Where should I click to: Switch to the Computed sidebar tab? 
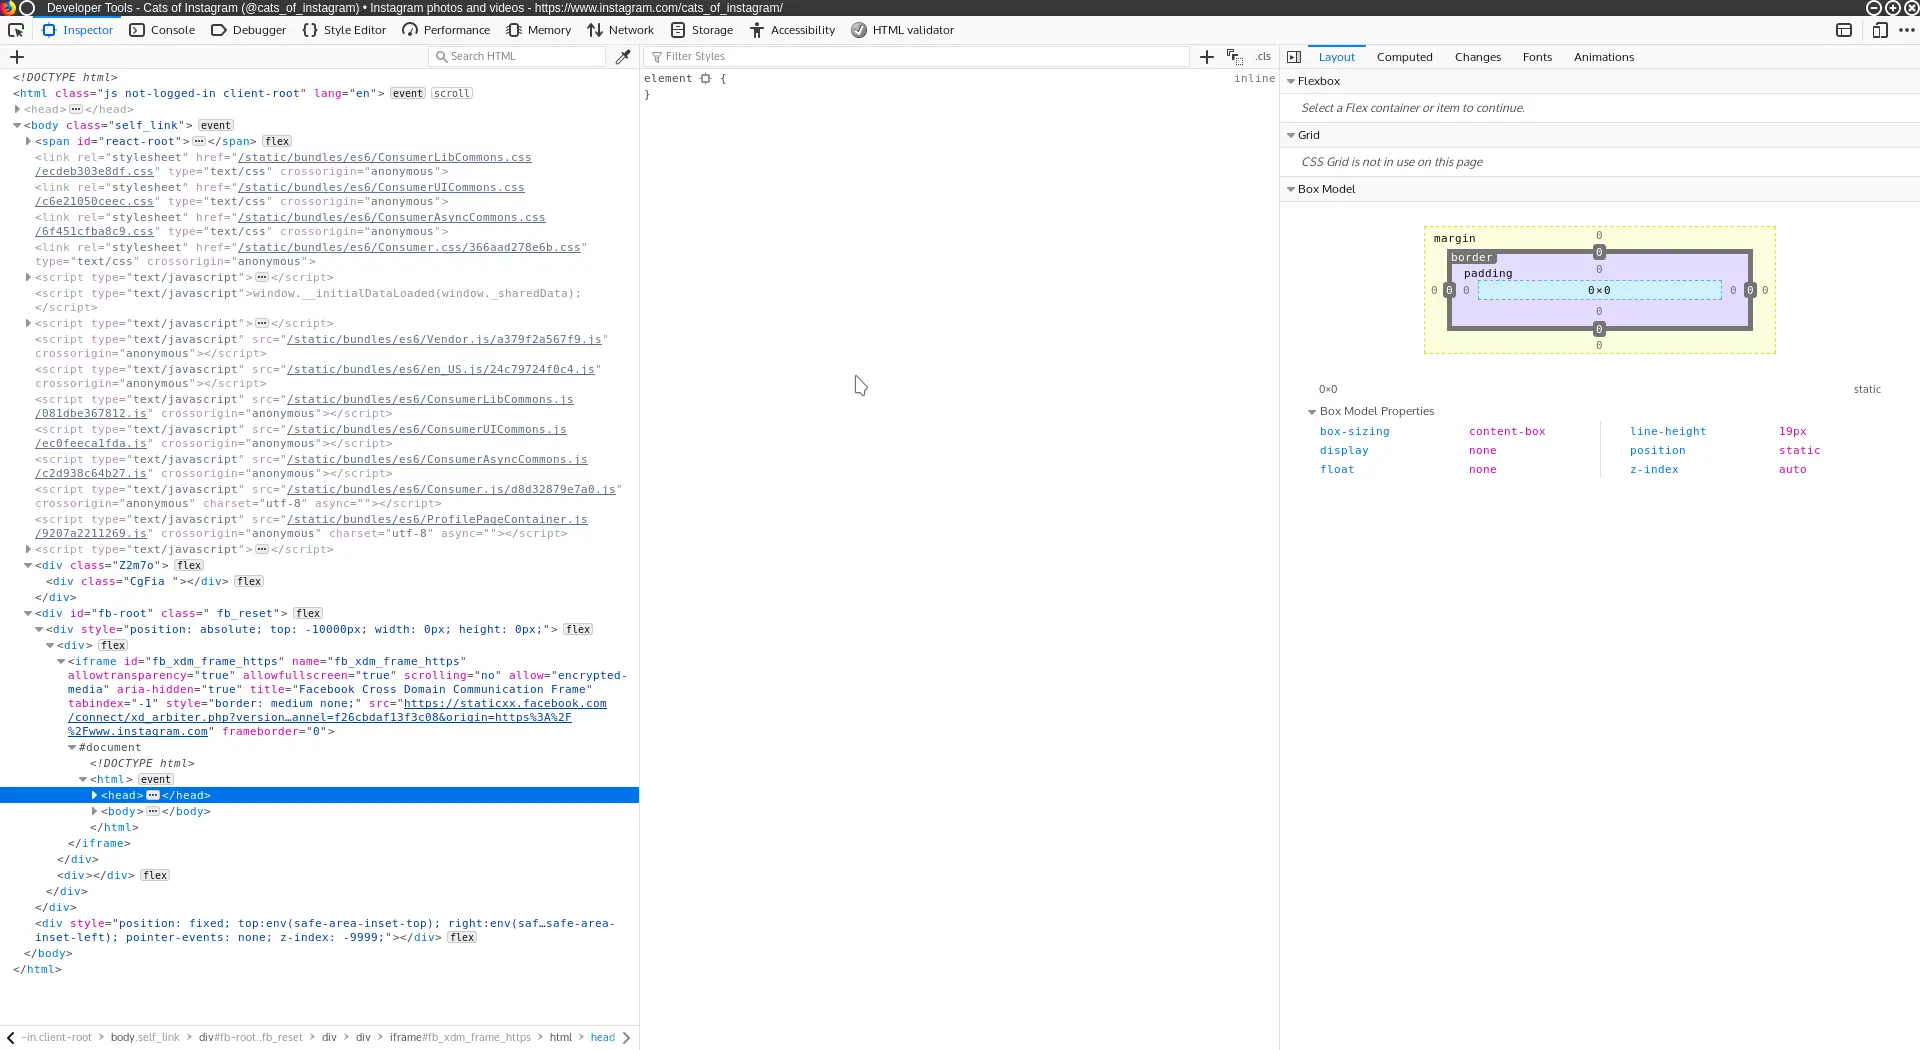1404,57
